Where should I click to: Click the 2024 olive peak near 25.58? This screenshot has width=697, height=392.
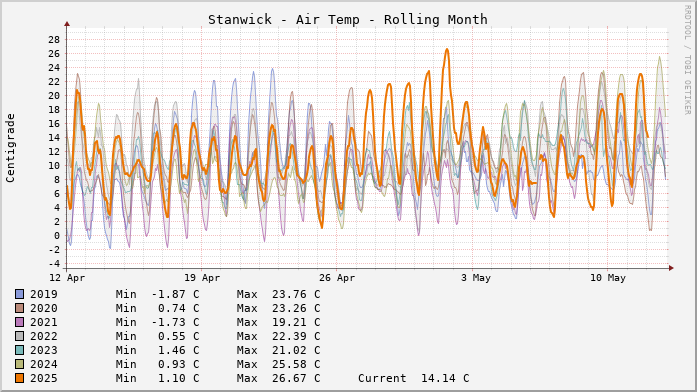coord(660,57)
